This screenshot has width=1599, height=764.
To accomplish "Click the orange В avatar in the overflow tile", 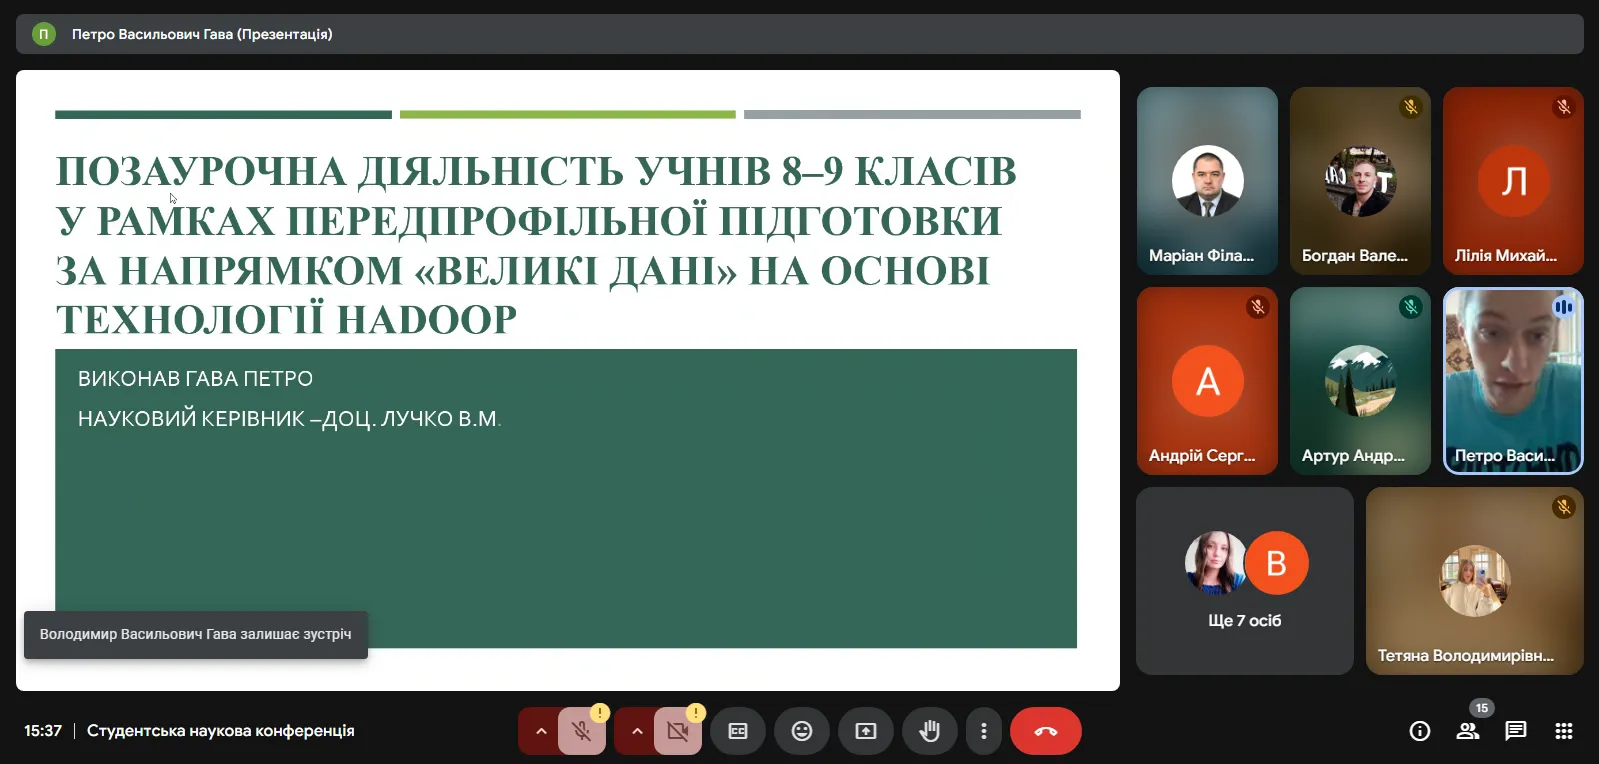I will coord(1277,563).
